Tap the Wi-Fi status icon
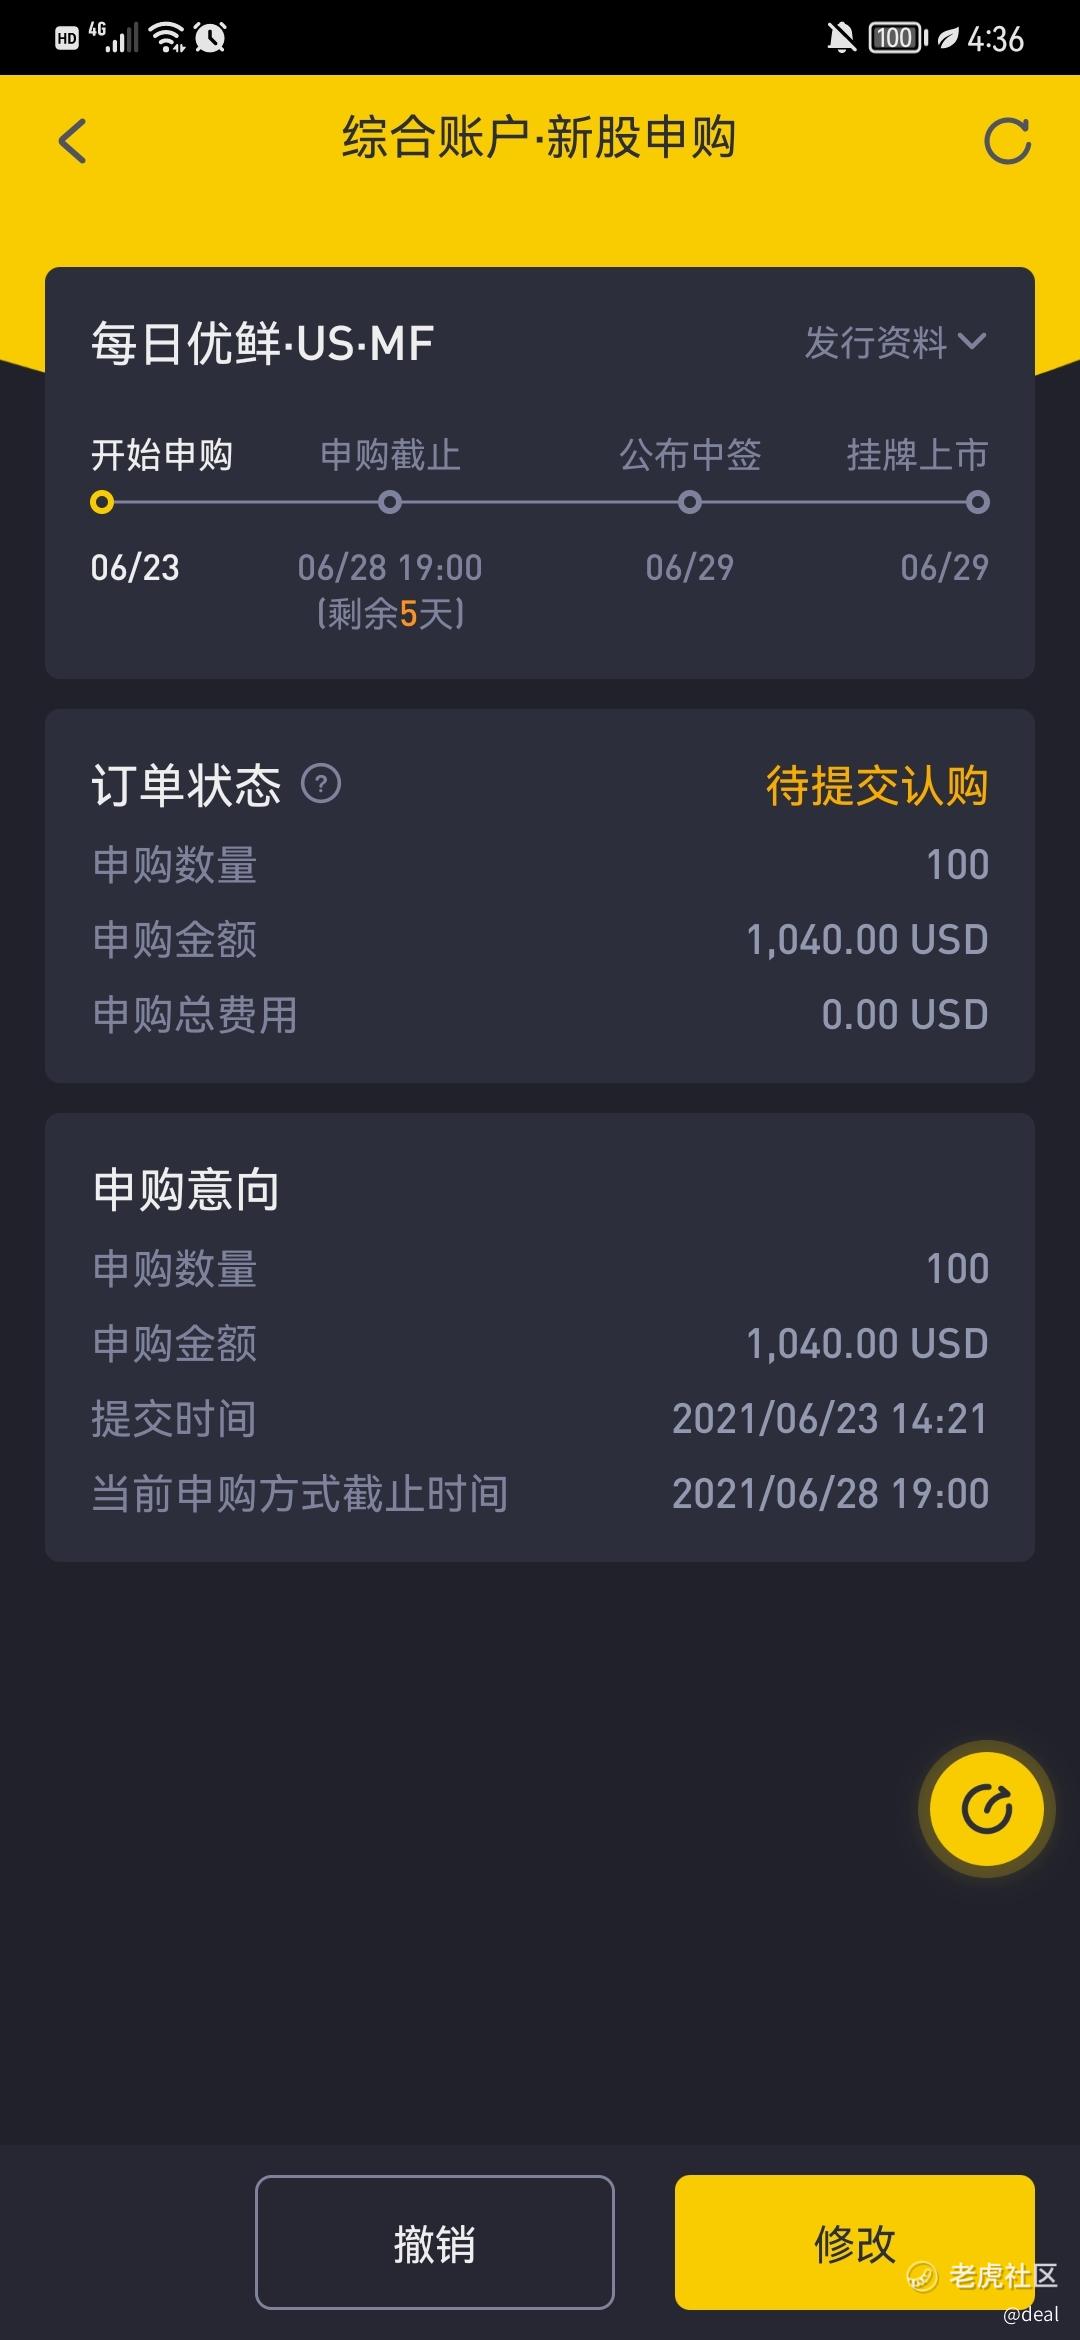Image resolution: width=1080 pixels, height=2340 pixels. click(166, 38)
